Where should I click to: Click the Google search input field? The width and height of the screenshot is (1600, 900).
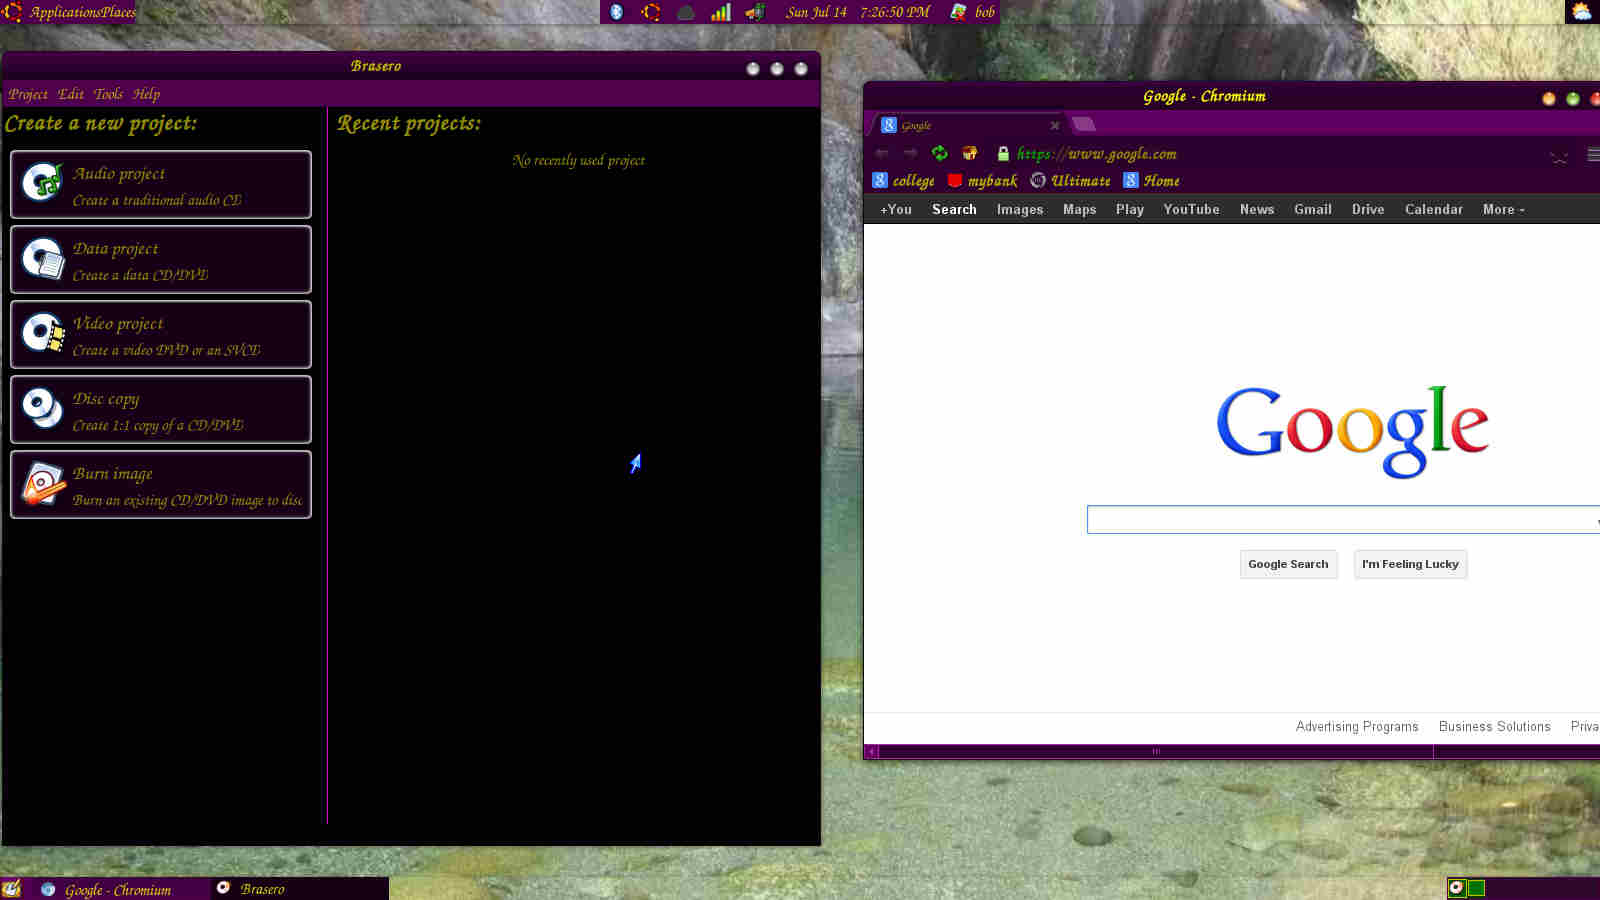click(1343, 519)
